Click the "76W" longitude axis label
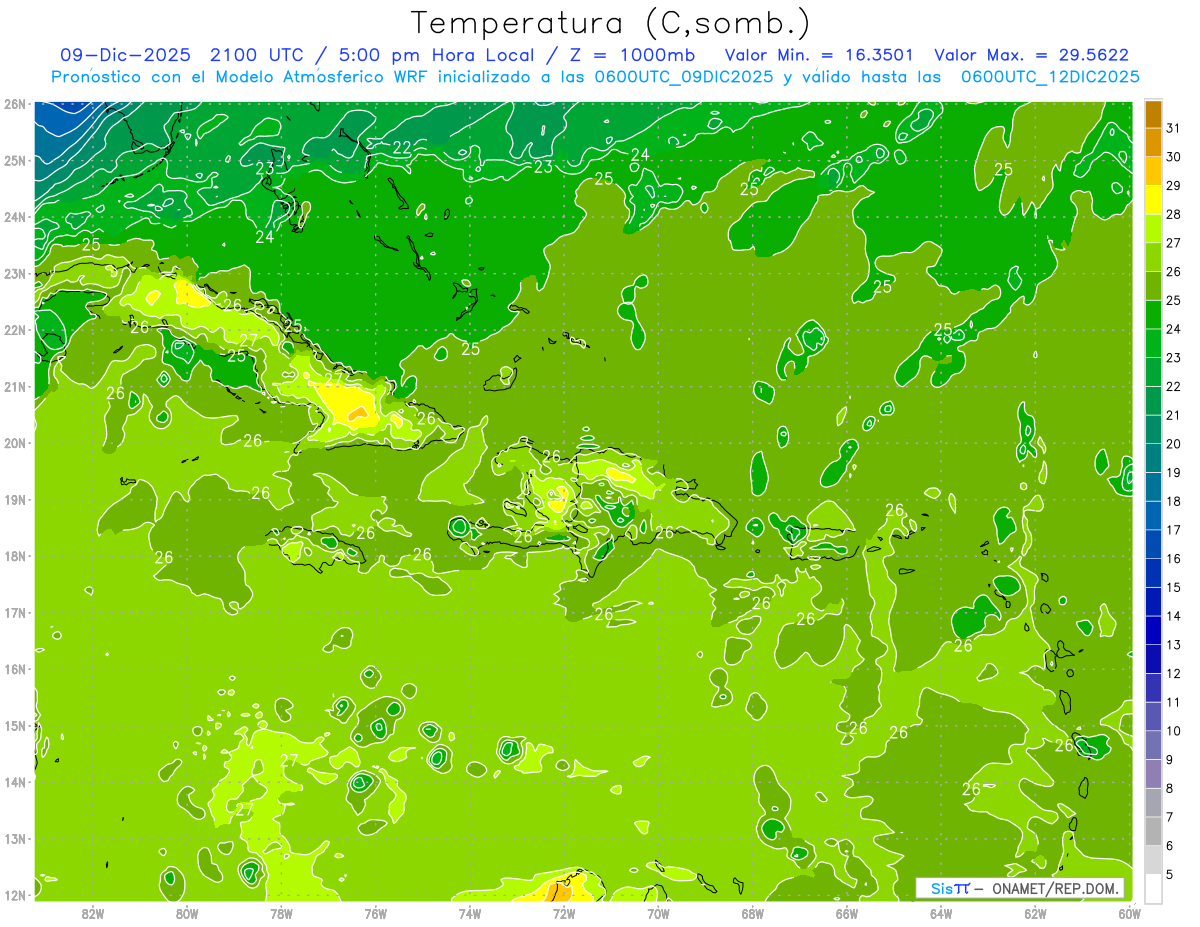This screenshot has width=1200, height=927. [x=376, y=913]
